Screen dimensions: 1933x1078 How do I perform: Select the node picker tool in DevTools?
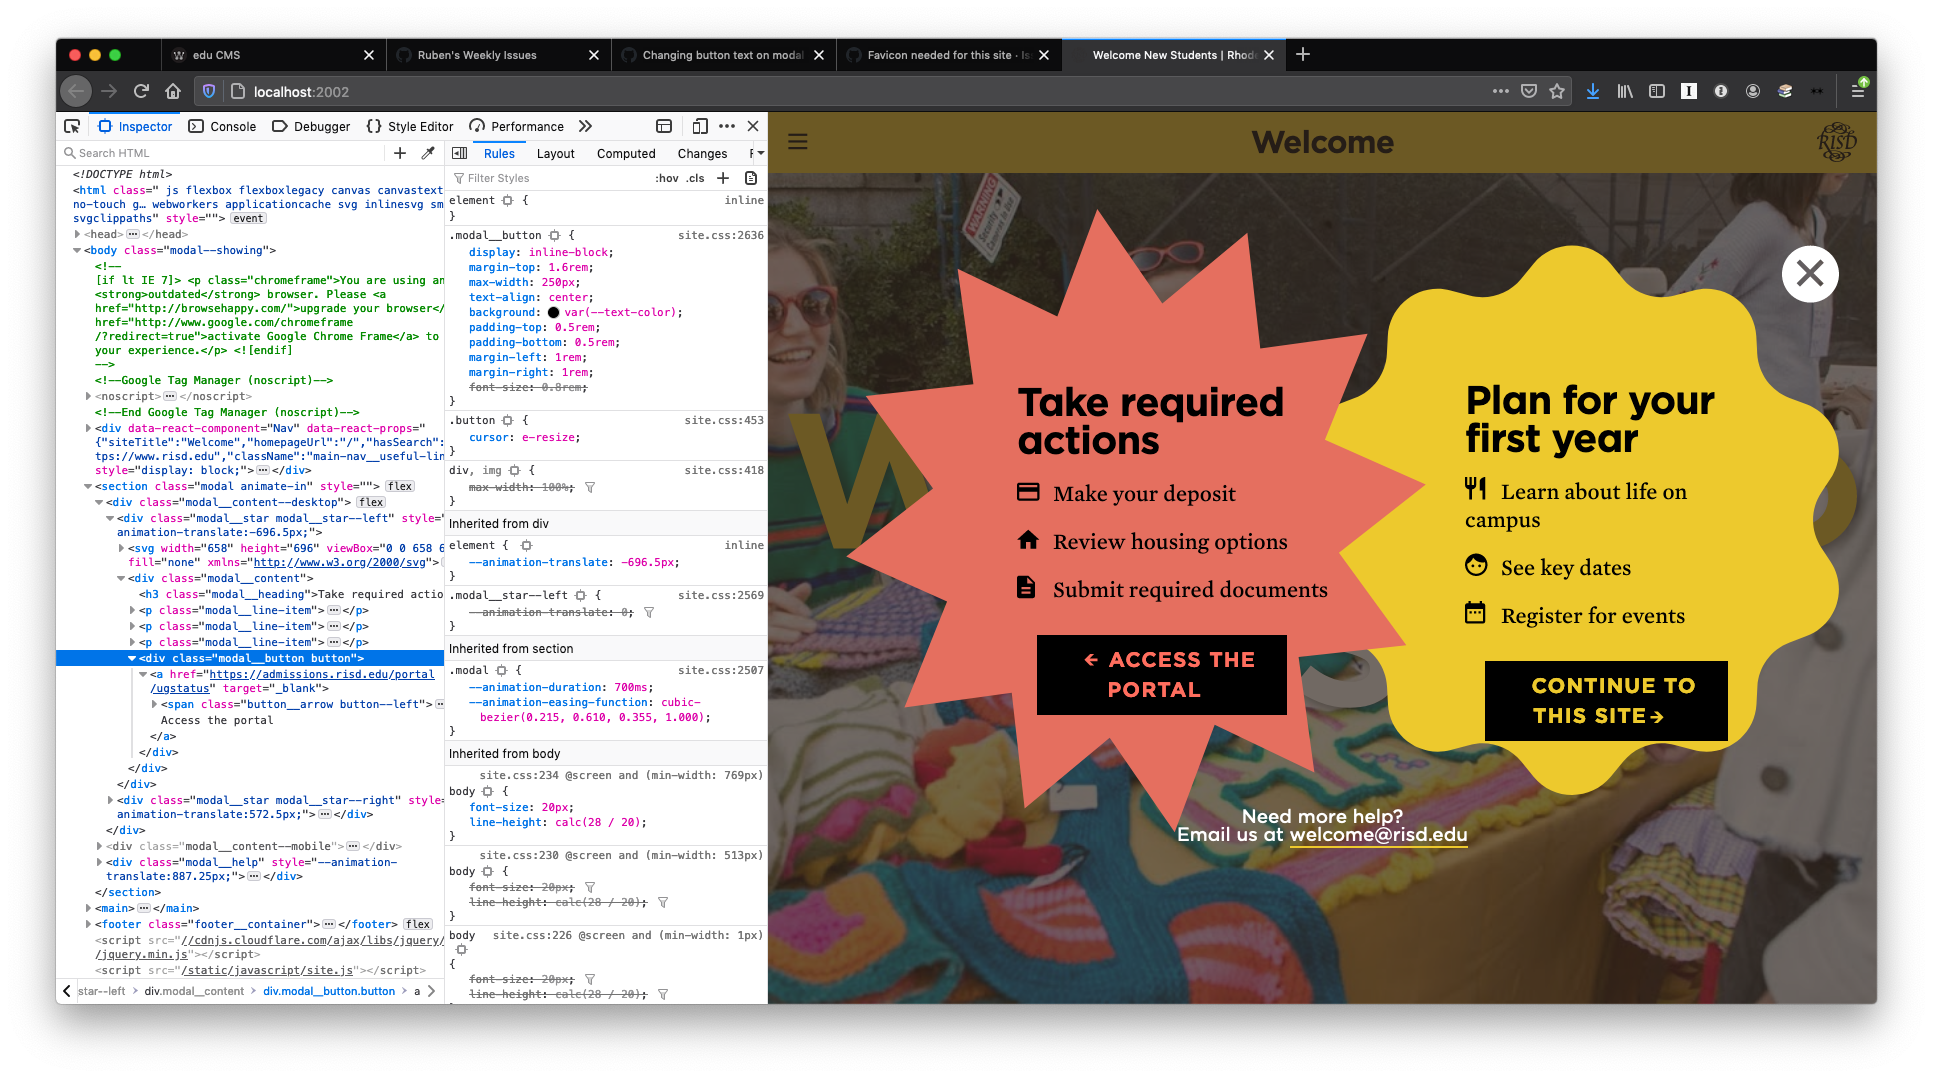(71, 126)
